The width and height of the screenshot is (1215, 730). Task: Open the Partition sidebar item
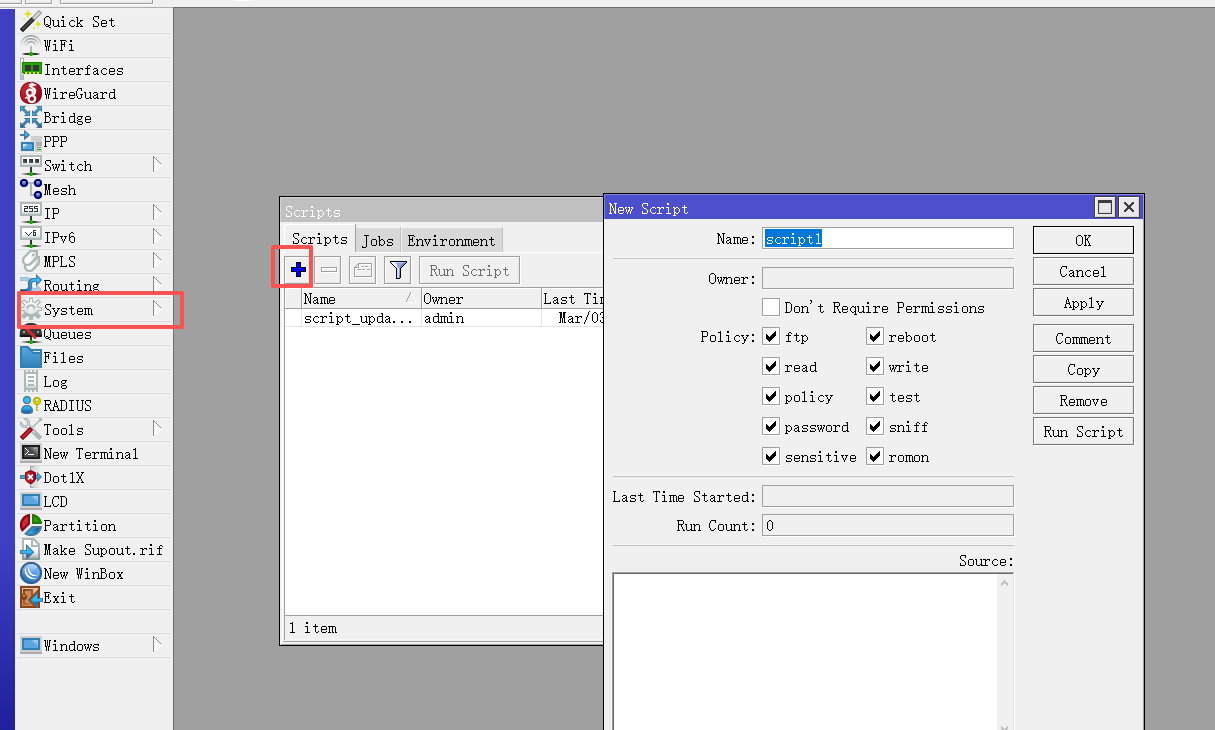coord(79,526)
